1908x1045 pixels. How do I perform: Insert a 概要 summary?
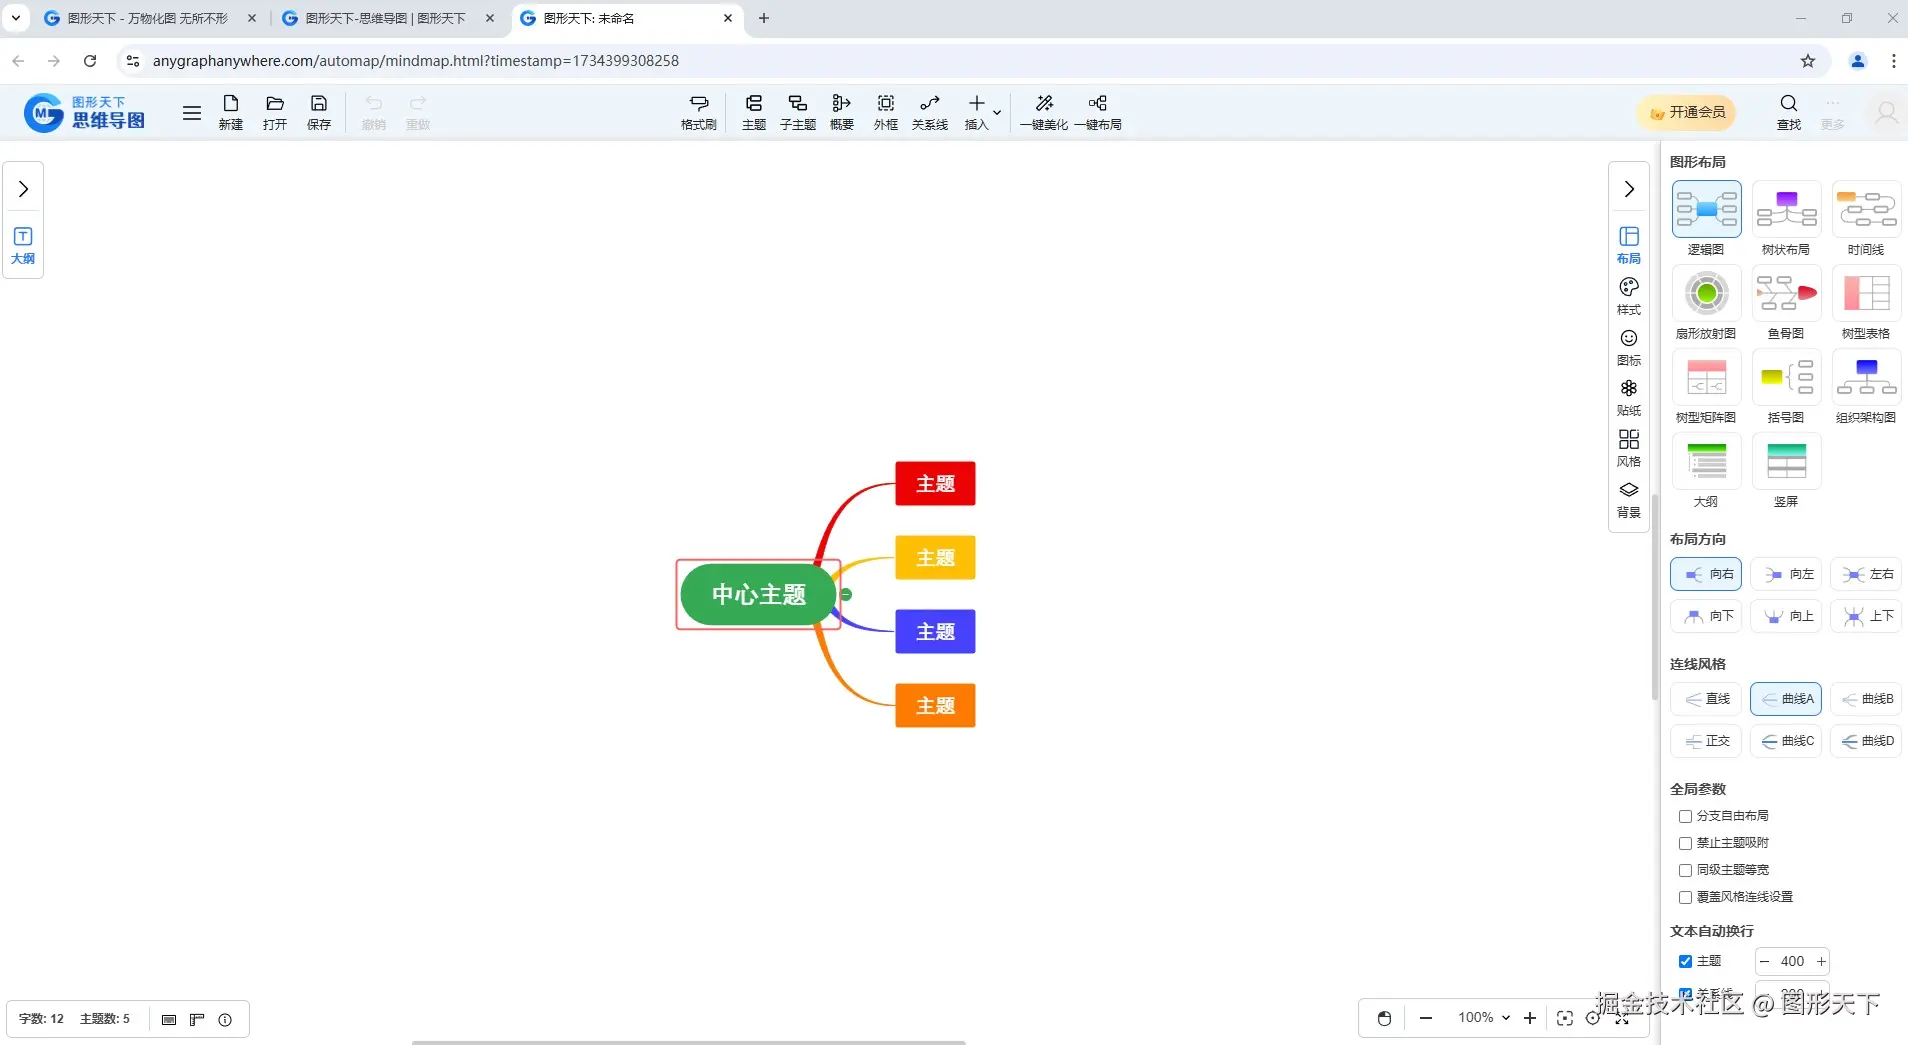pyautogui.click(x=842, y=112)
